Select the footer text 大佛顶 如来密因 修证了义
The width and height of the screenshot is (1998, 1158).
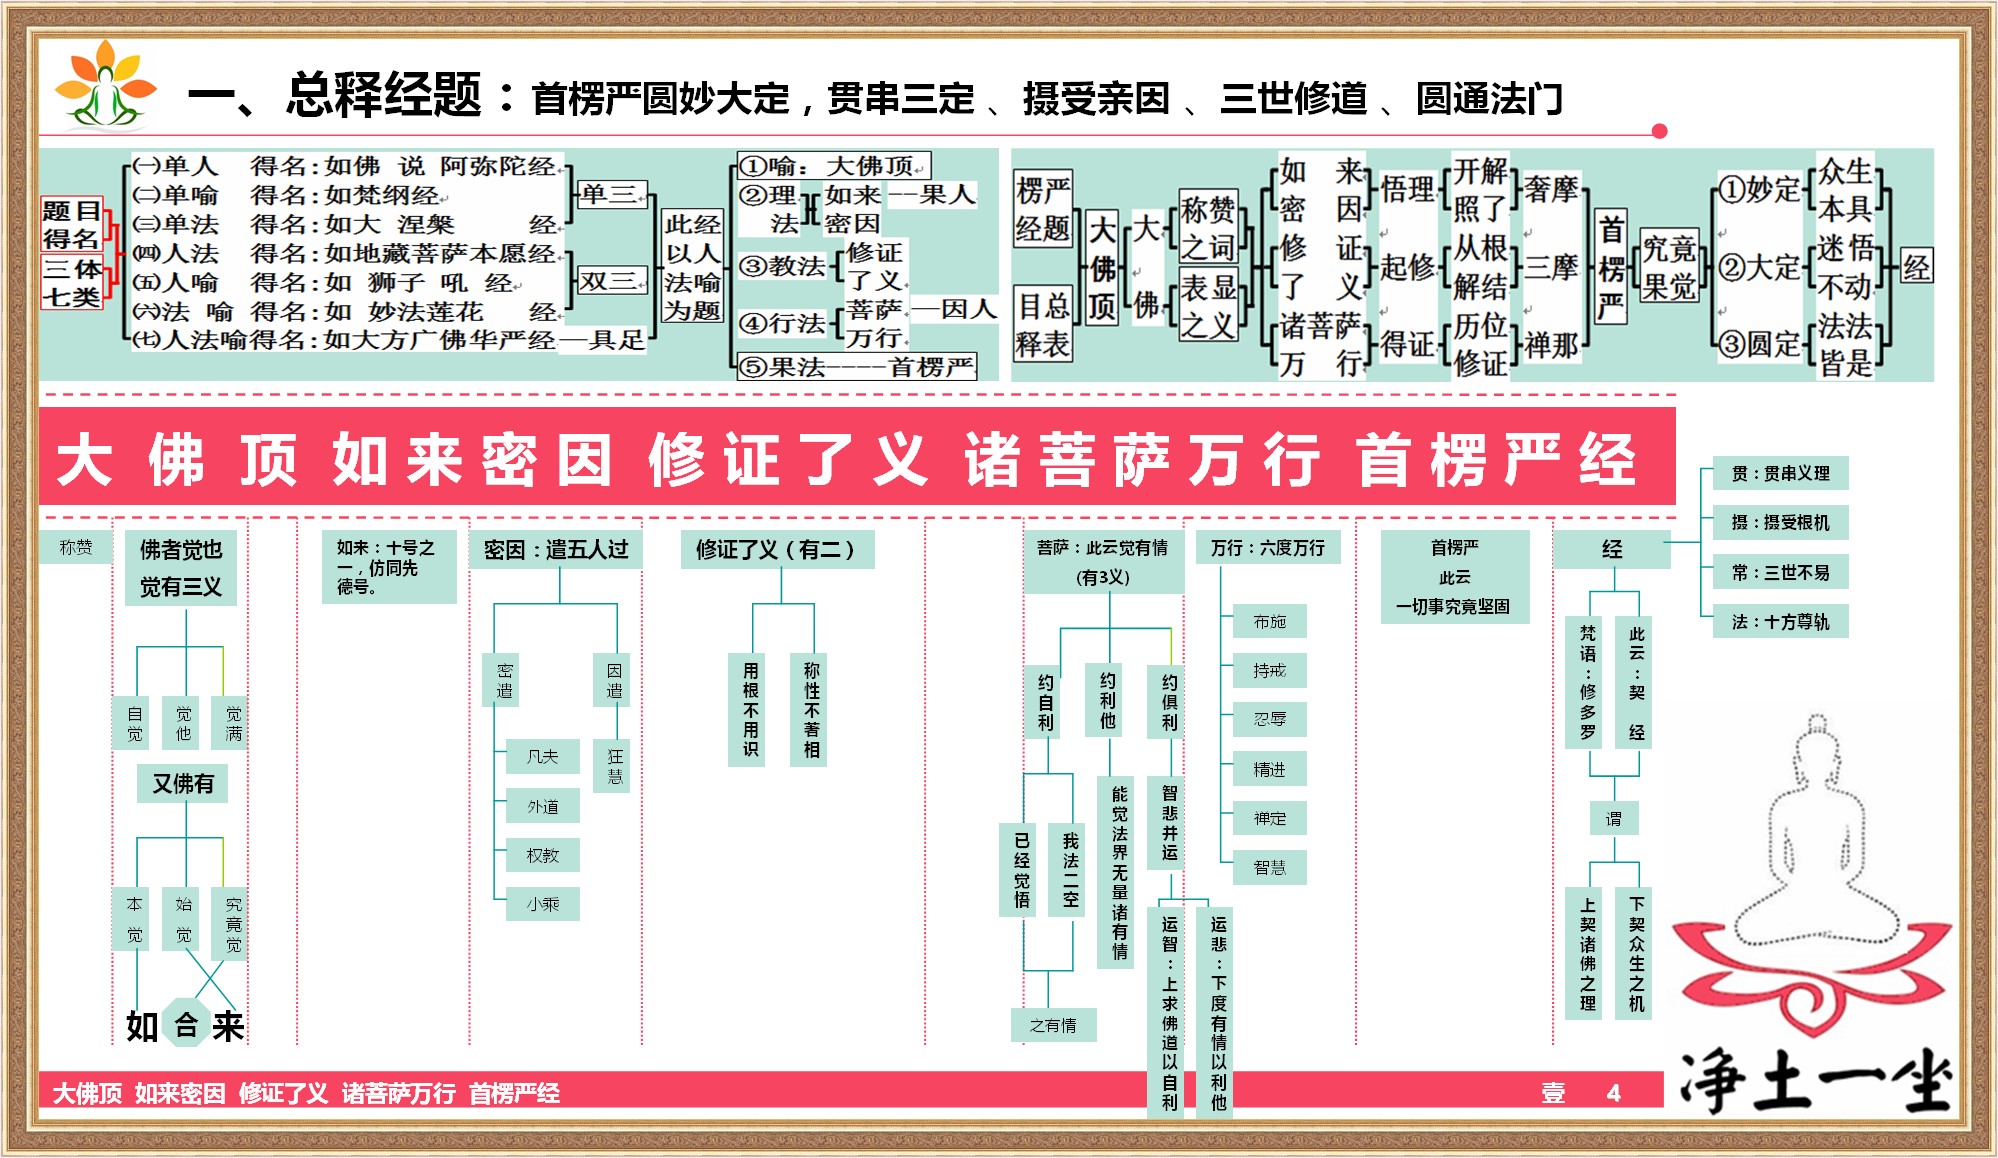[x=190, y=1096]
